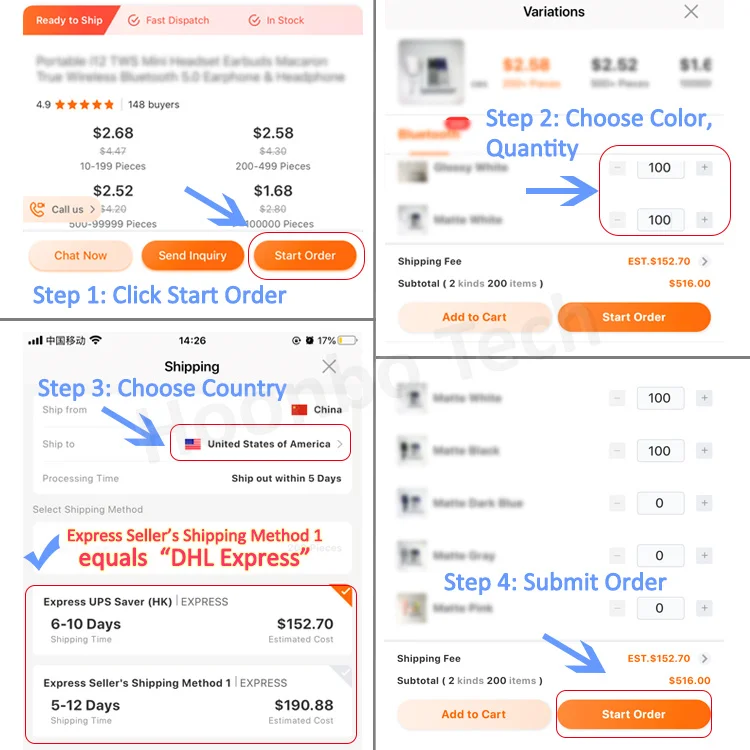
Task: Expand Shipping Fee EST.$152.70 chevron in Variations
Action: pos(704,261)
